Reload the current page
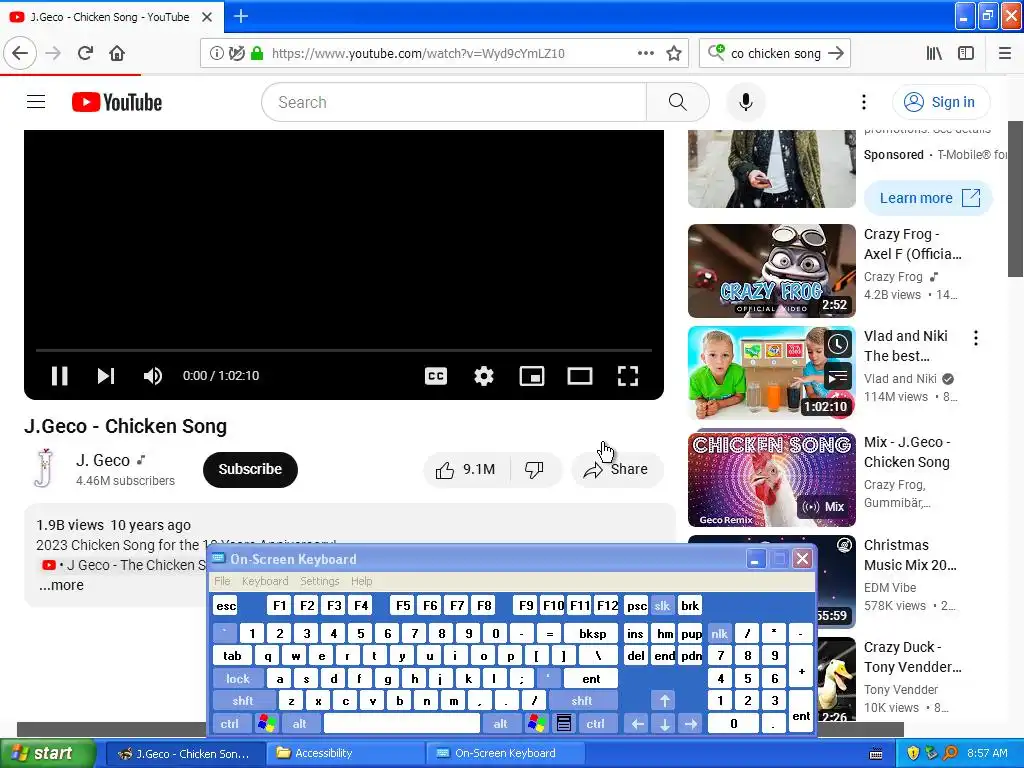The height and width of the screenshot is (768, 1024). tap(85, 53)
